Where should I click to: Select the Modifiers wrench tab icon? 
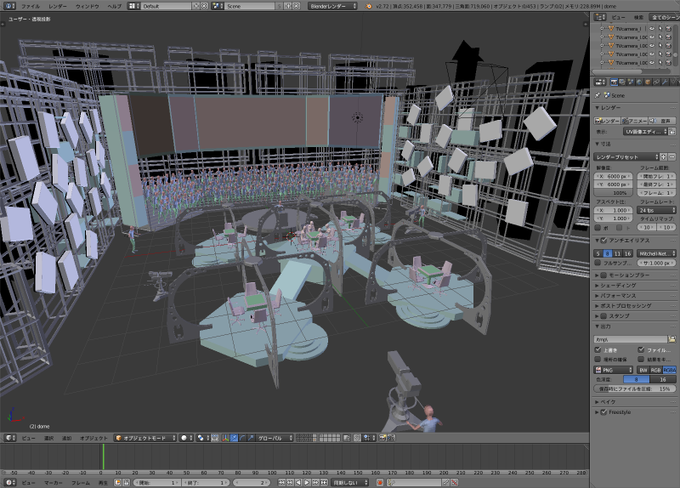665,82
